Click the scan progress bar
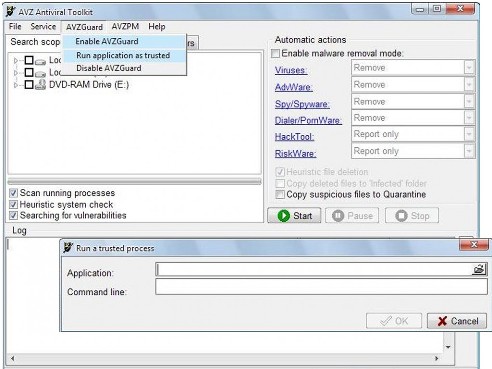 point(135,181)
